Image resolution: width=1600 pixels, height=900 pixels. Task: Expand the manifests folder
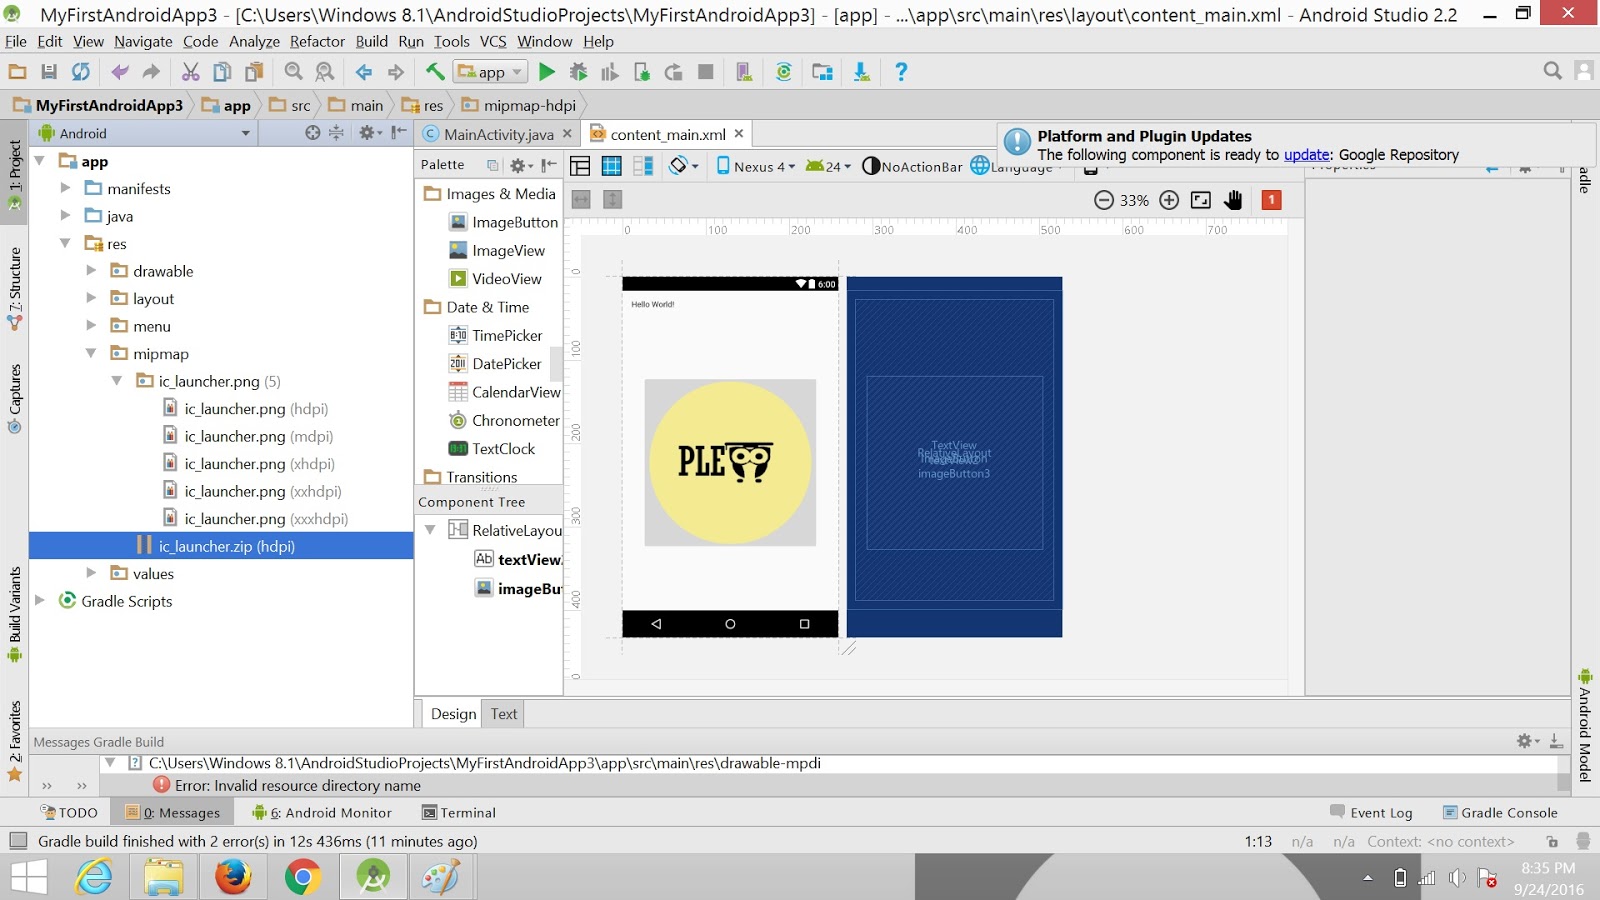point(65,188)
